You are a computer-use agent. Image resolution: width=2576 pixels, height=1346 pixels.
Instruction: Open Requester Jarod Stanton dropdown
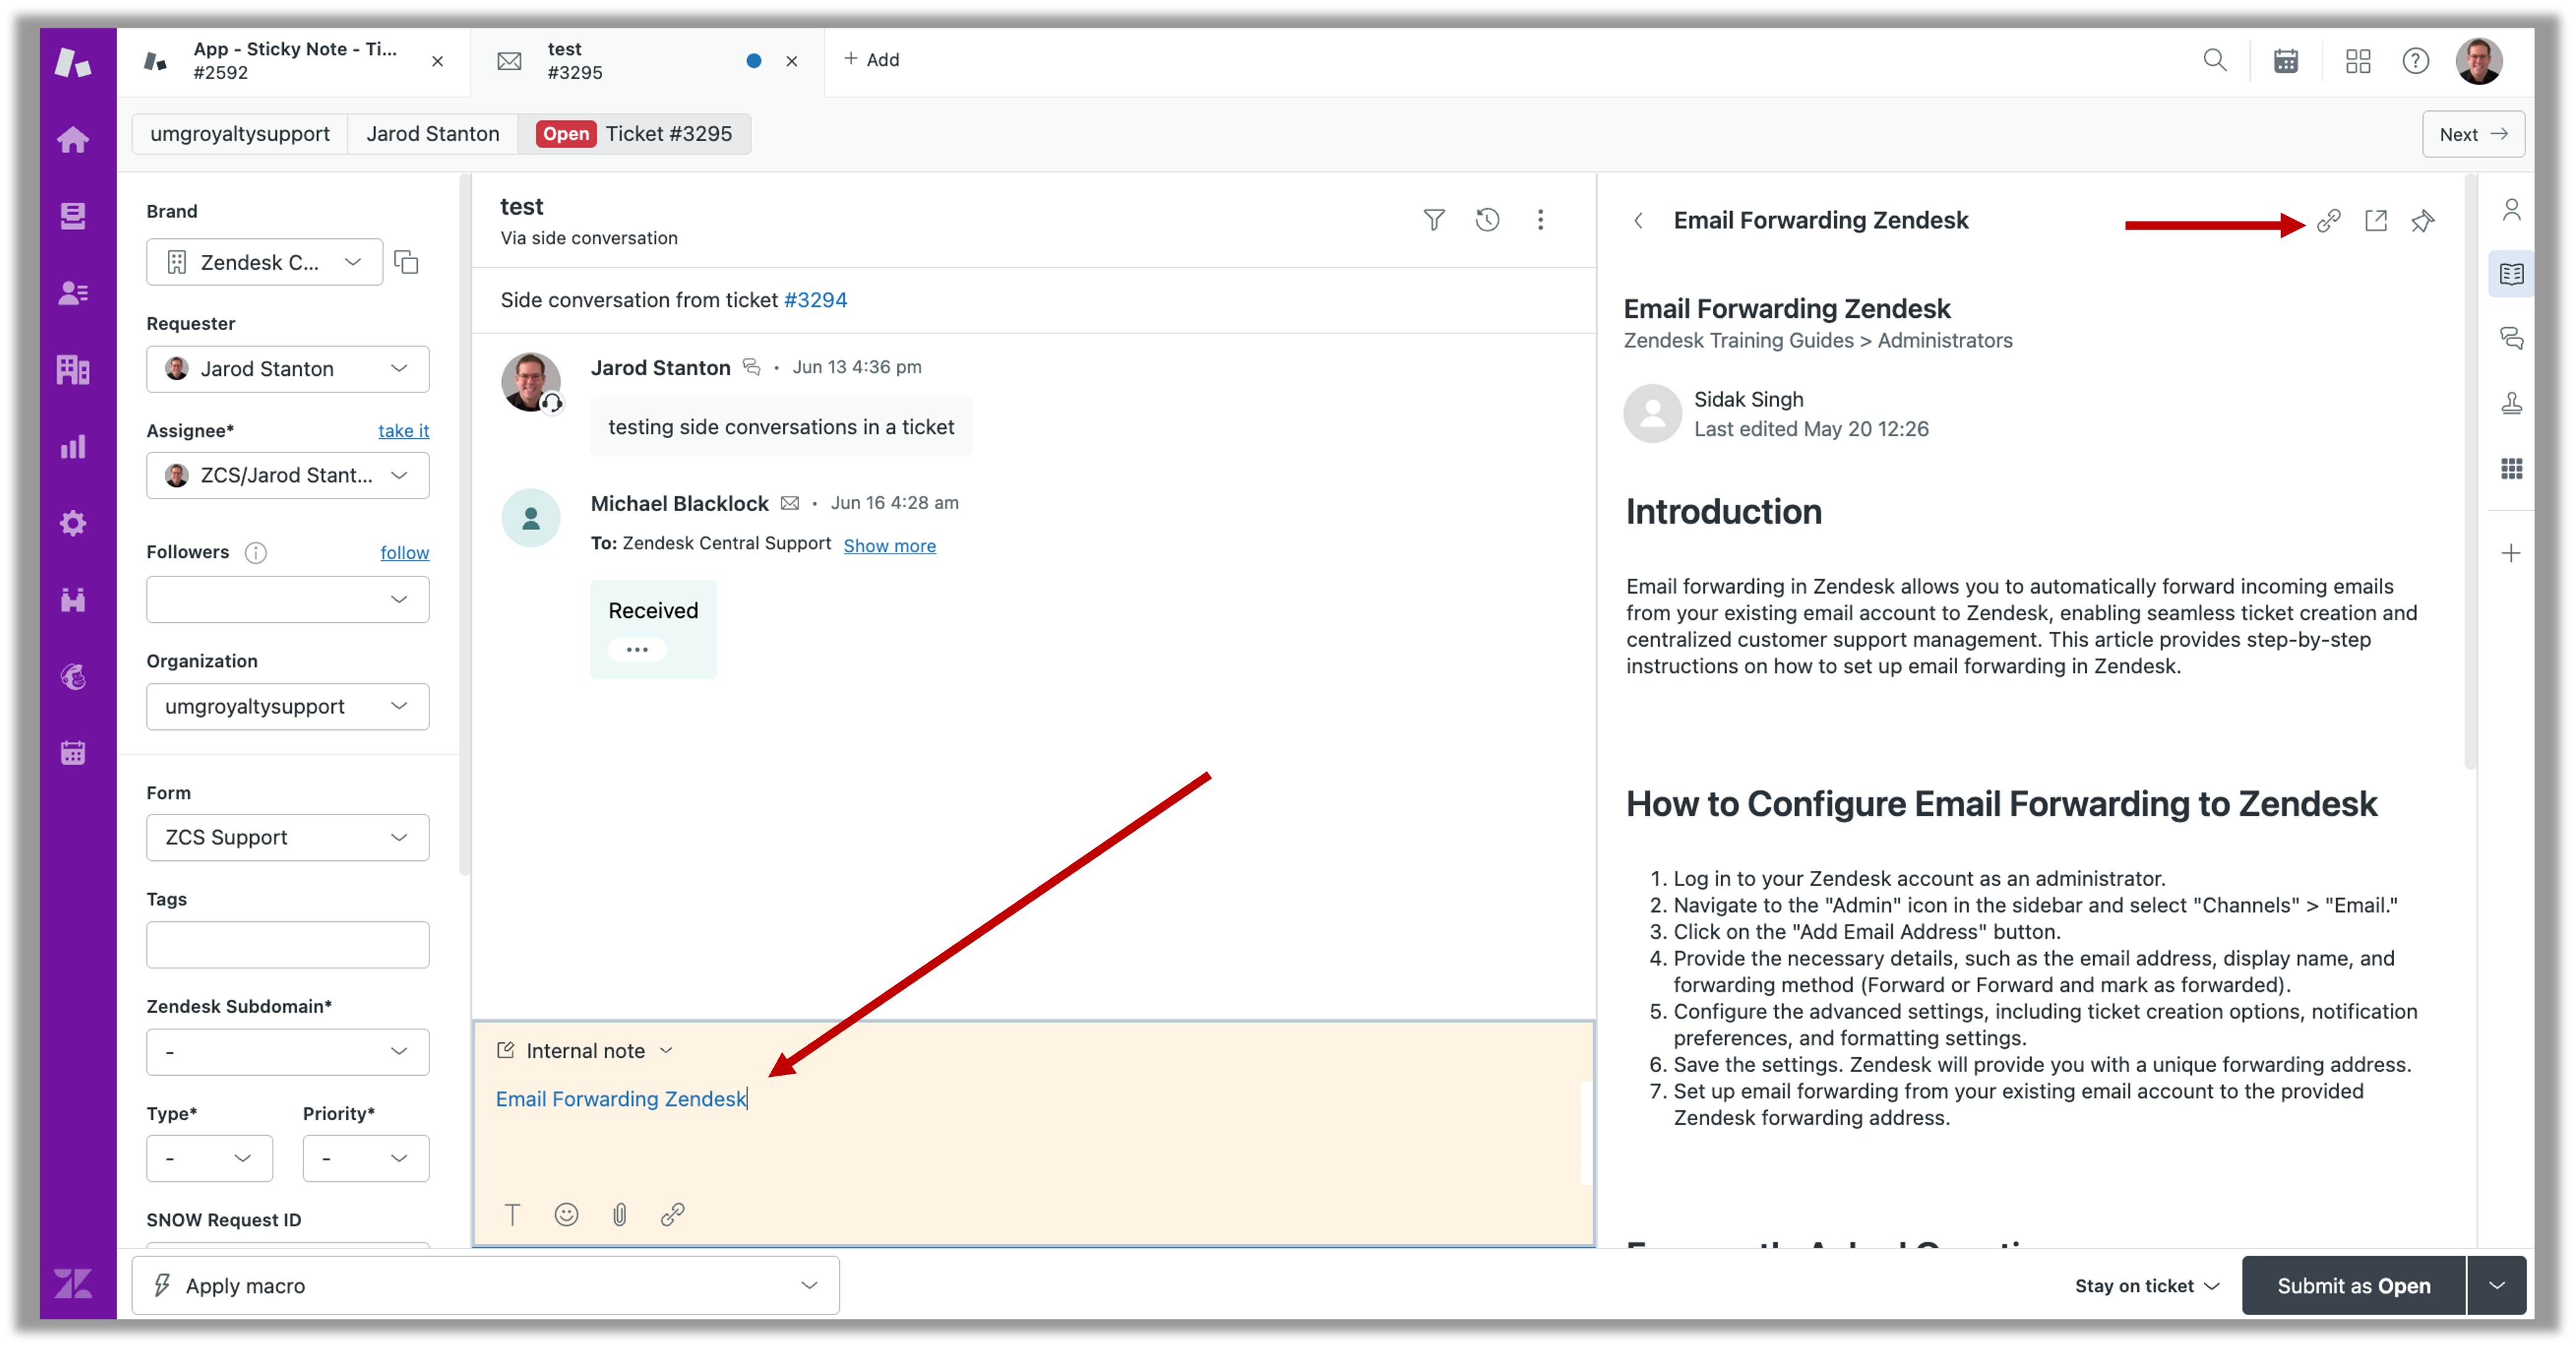(288, 369)
